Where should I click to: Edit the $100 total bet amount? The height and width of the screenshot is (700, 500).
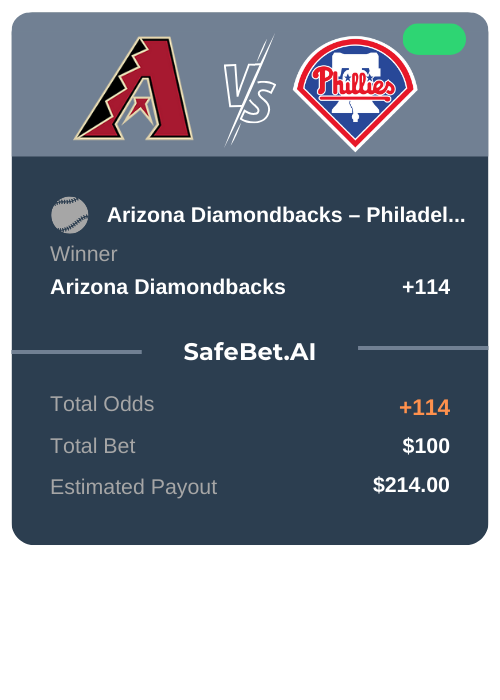[426, 446]
